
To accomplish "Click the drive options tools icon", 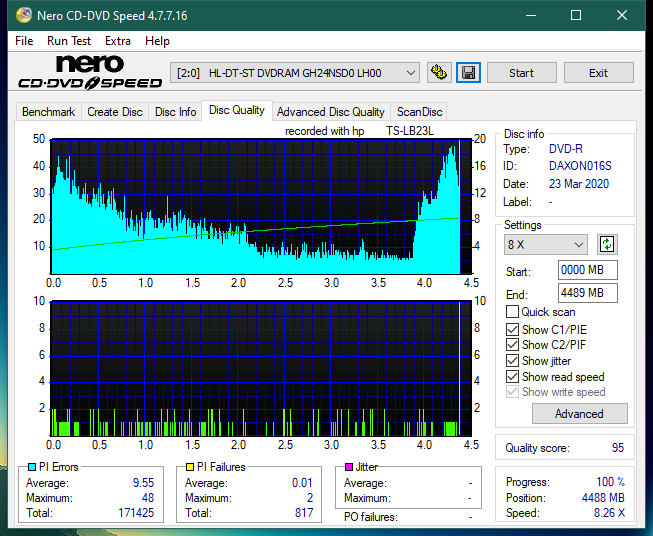I will pyautogui.click(x=439, y=73).
